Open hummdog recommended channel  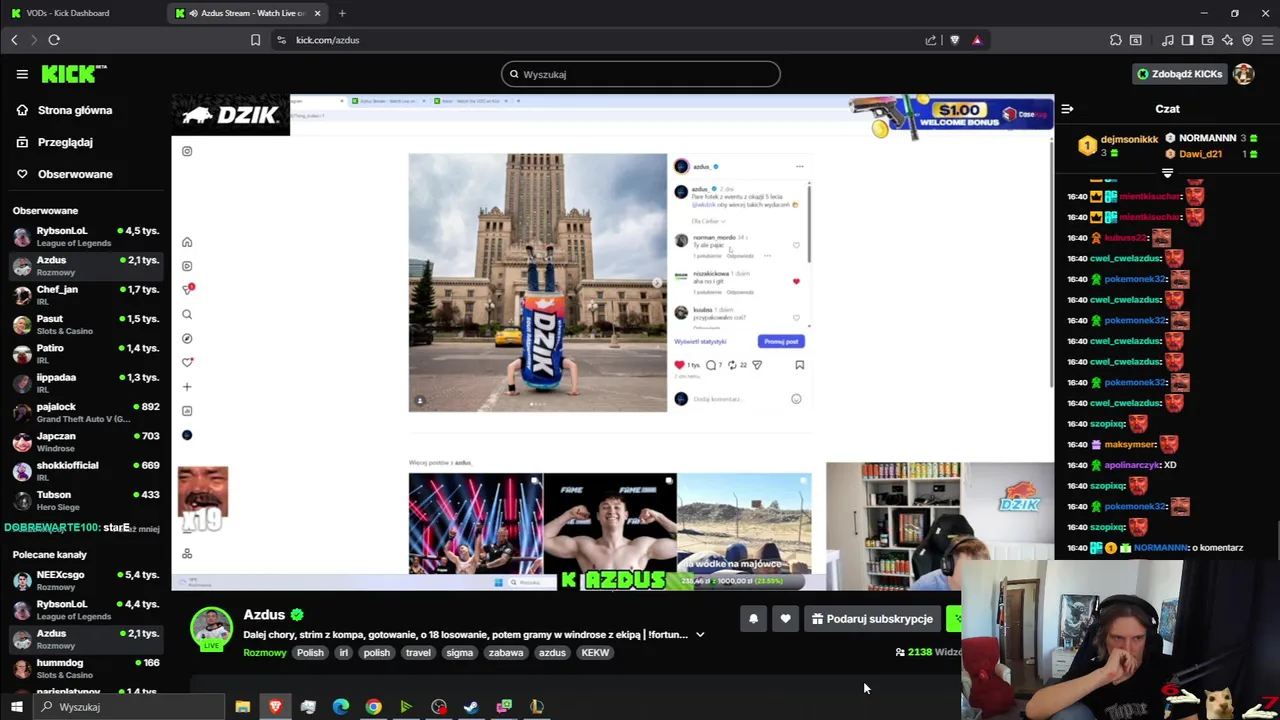coord(86,668)
